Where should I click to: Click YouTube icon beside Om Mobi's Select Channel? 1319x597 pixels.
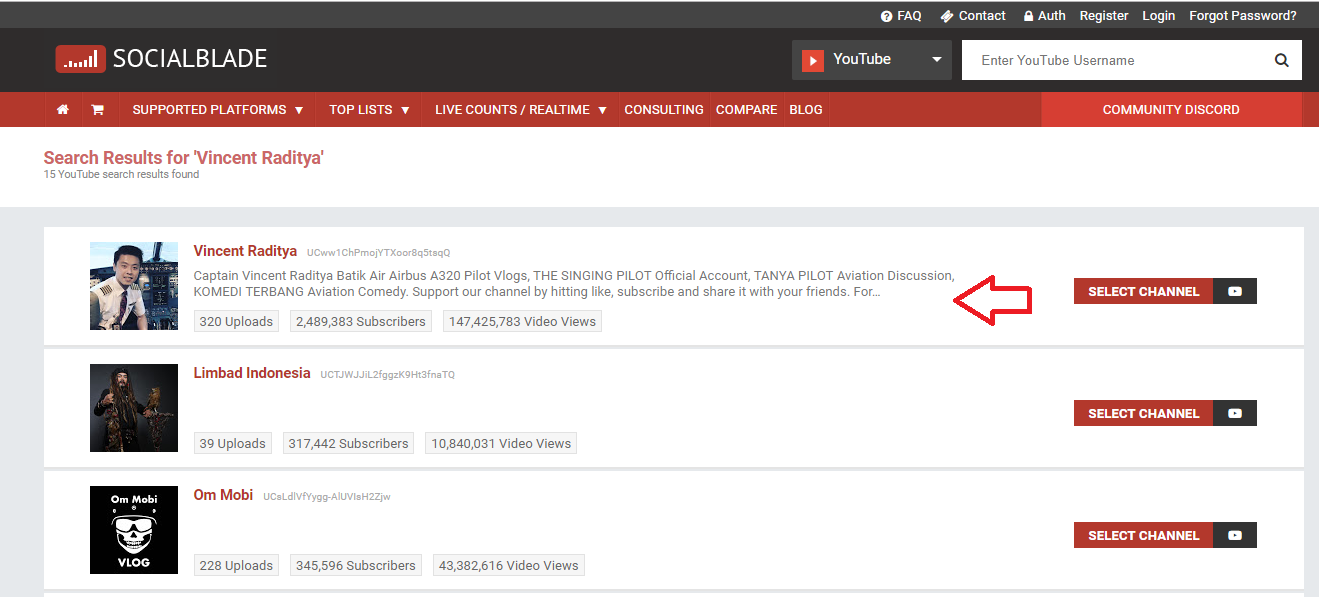1235,535
